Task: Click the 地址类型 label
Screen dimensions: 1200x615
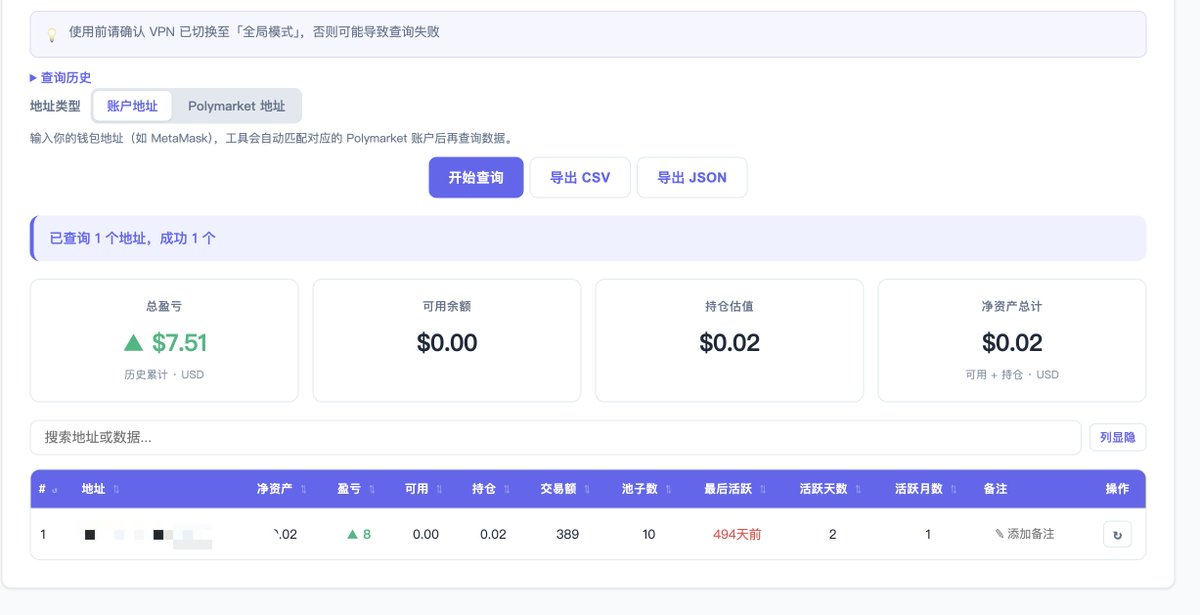Action: 55,106
